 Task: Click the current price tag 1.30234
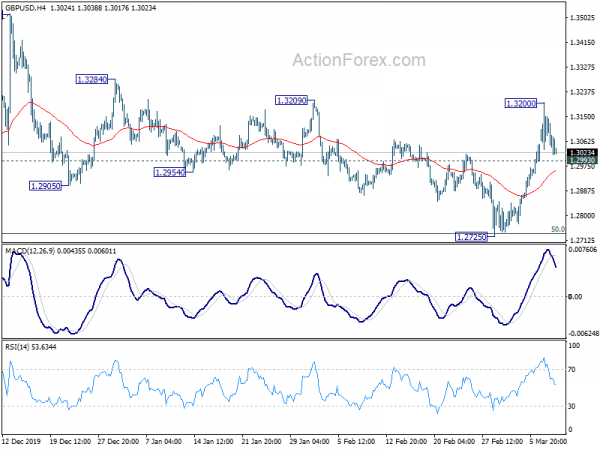click(583, 153)
